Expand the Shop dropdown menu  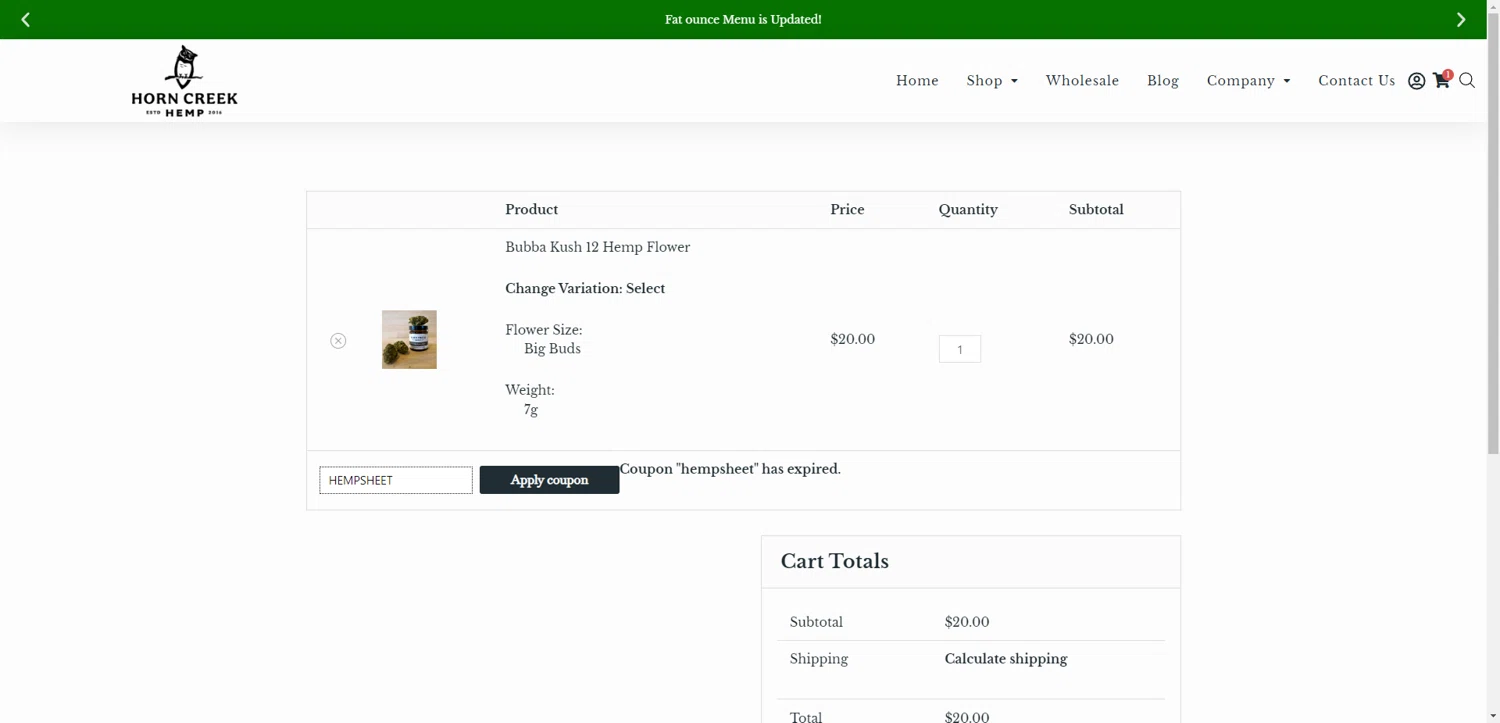click(x=992, y=81)
